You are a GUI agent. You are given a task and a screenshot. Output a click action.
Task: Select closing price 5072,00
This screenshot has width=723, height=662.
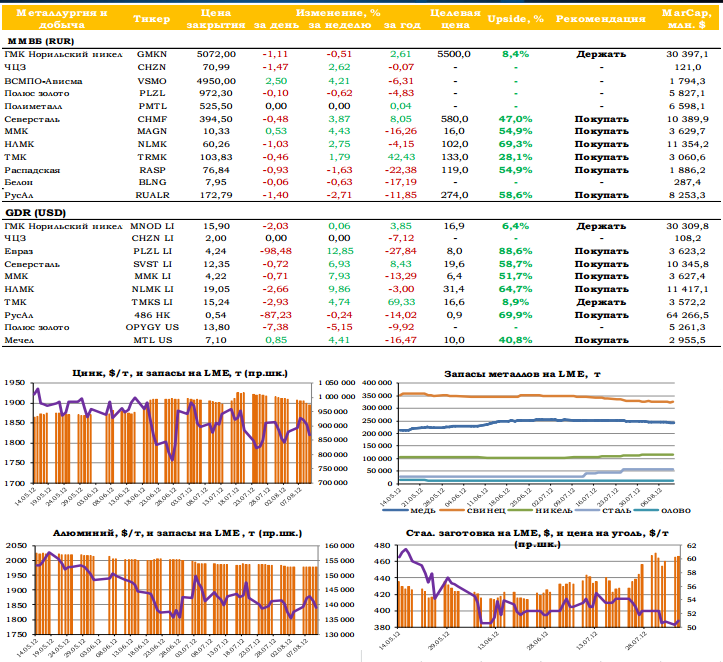(x=216, y=54)
